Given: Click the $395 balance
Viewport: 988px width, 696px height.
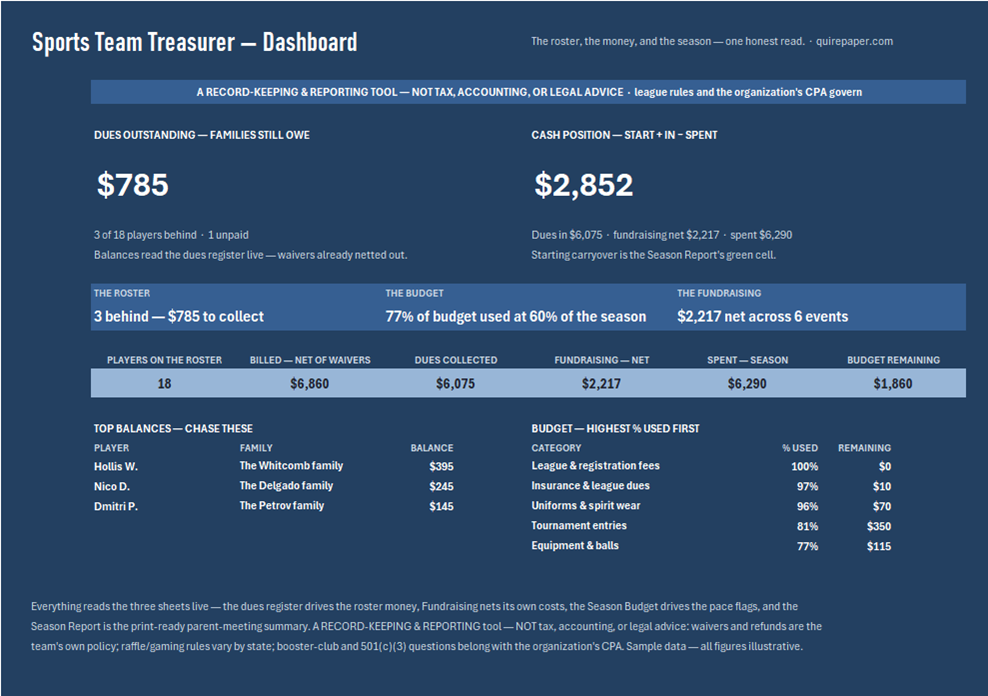Looking at the screenshot, I should point(441,466).
